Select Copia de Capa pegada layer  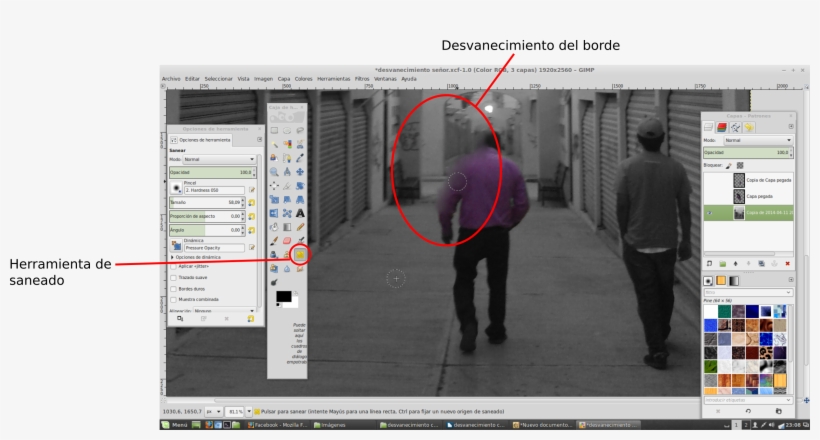(x=748, y=180)
